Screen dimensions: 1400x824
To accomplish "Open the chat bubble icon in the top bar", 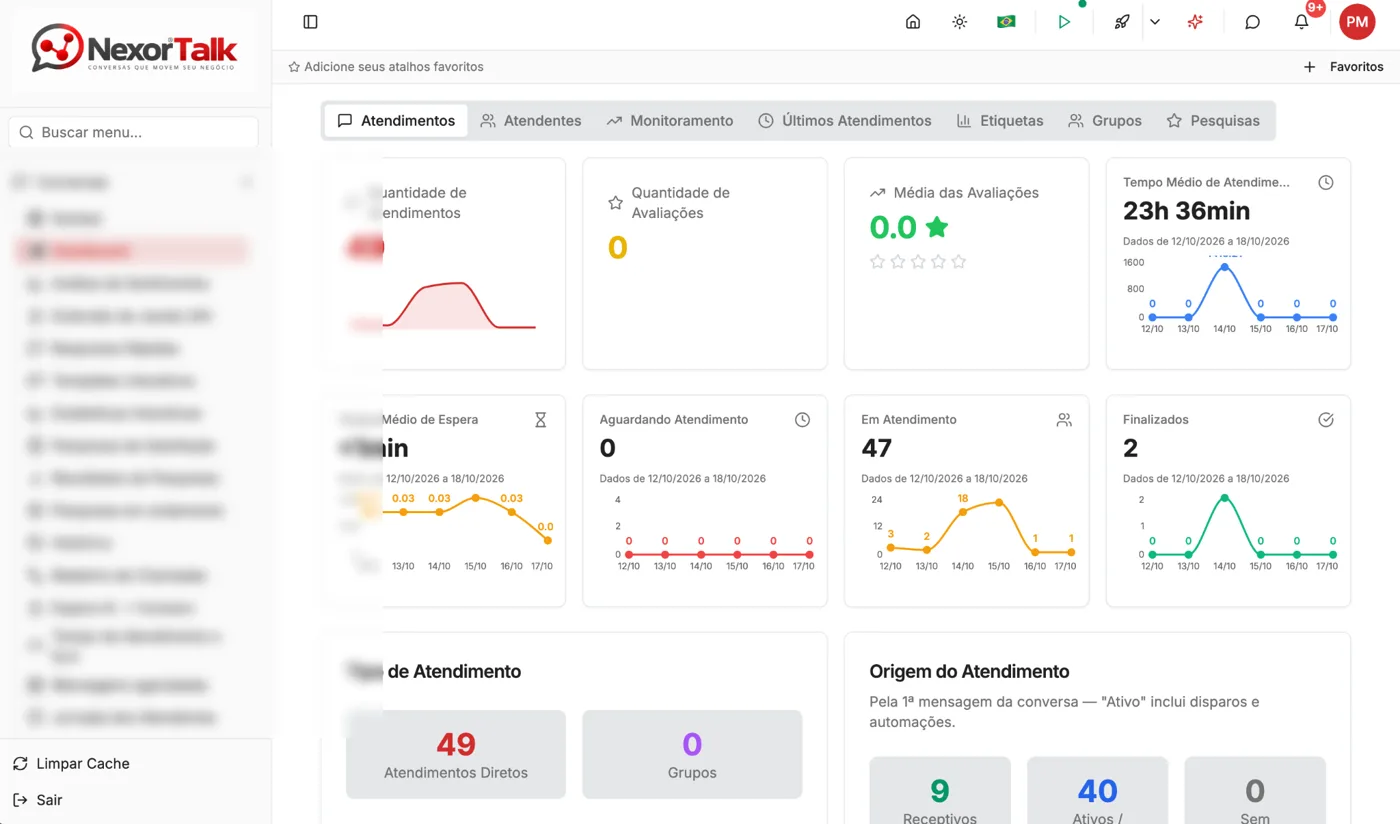I will coord(1252,22).
